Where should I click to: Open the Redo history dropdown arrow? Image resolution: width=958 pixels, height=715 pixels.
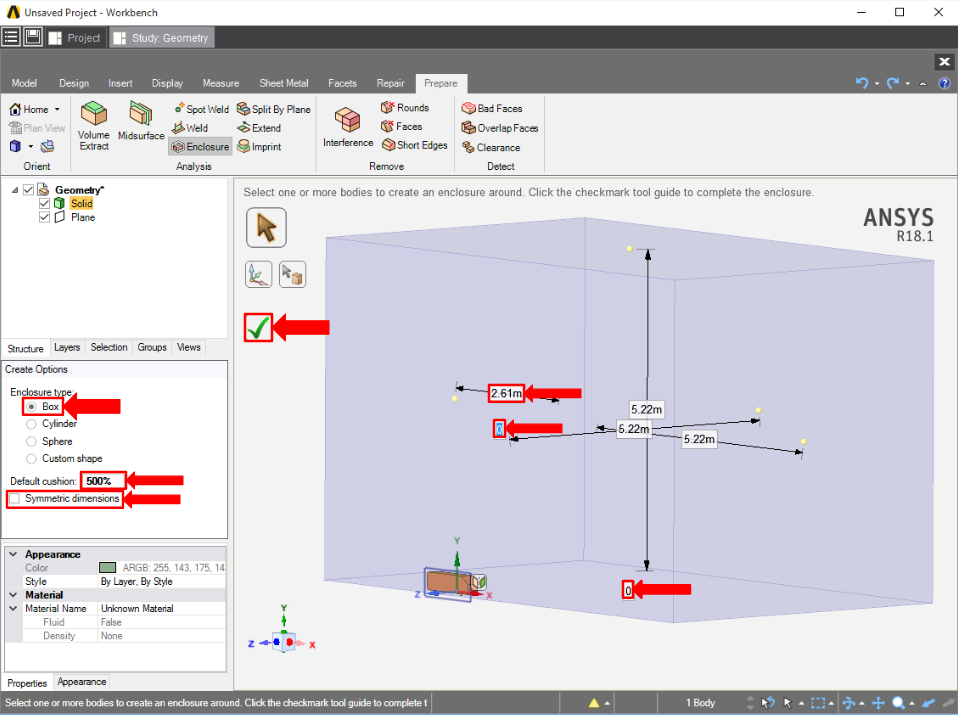907,84
